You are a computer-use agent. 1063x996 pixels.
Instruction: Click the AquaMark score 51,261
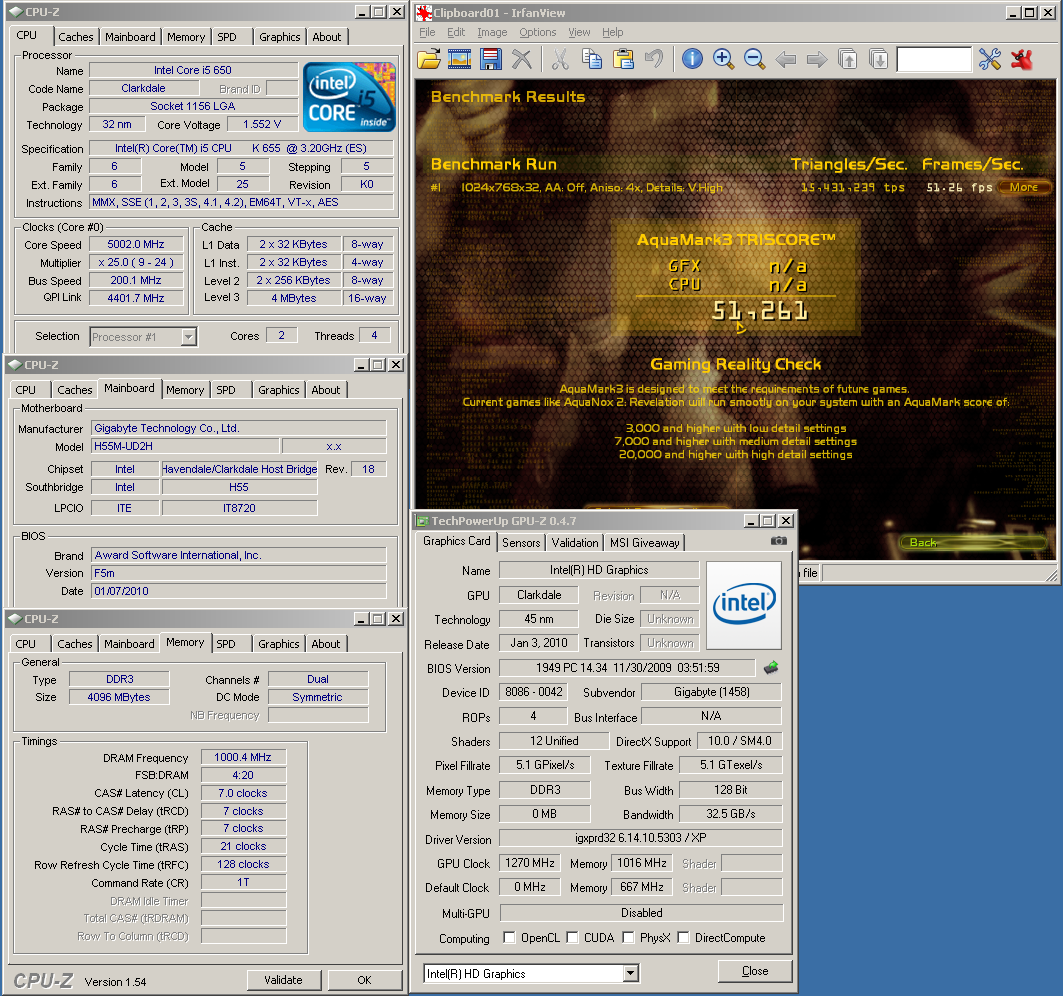[760, 311]
